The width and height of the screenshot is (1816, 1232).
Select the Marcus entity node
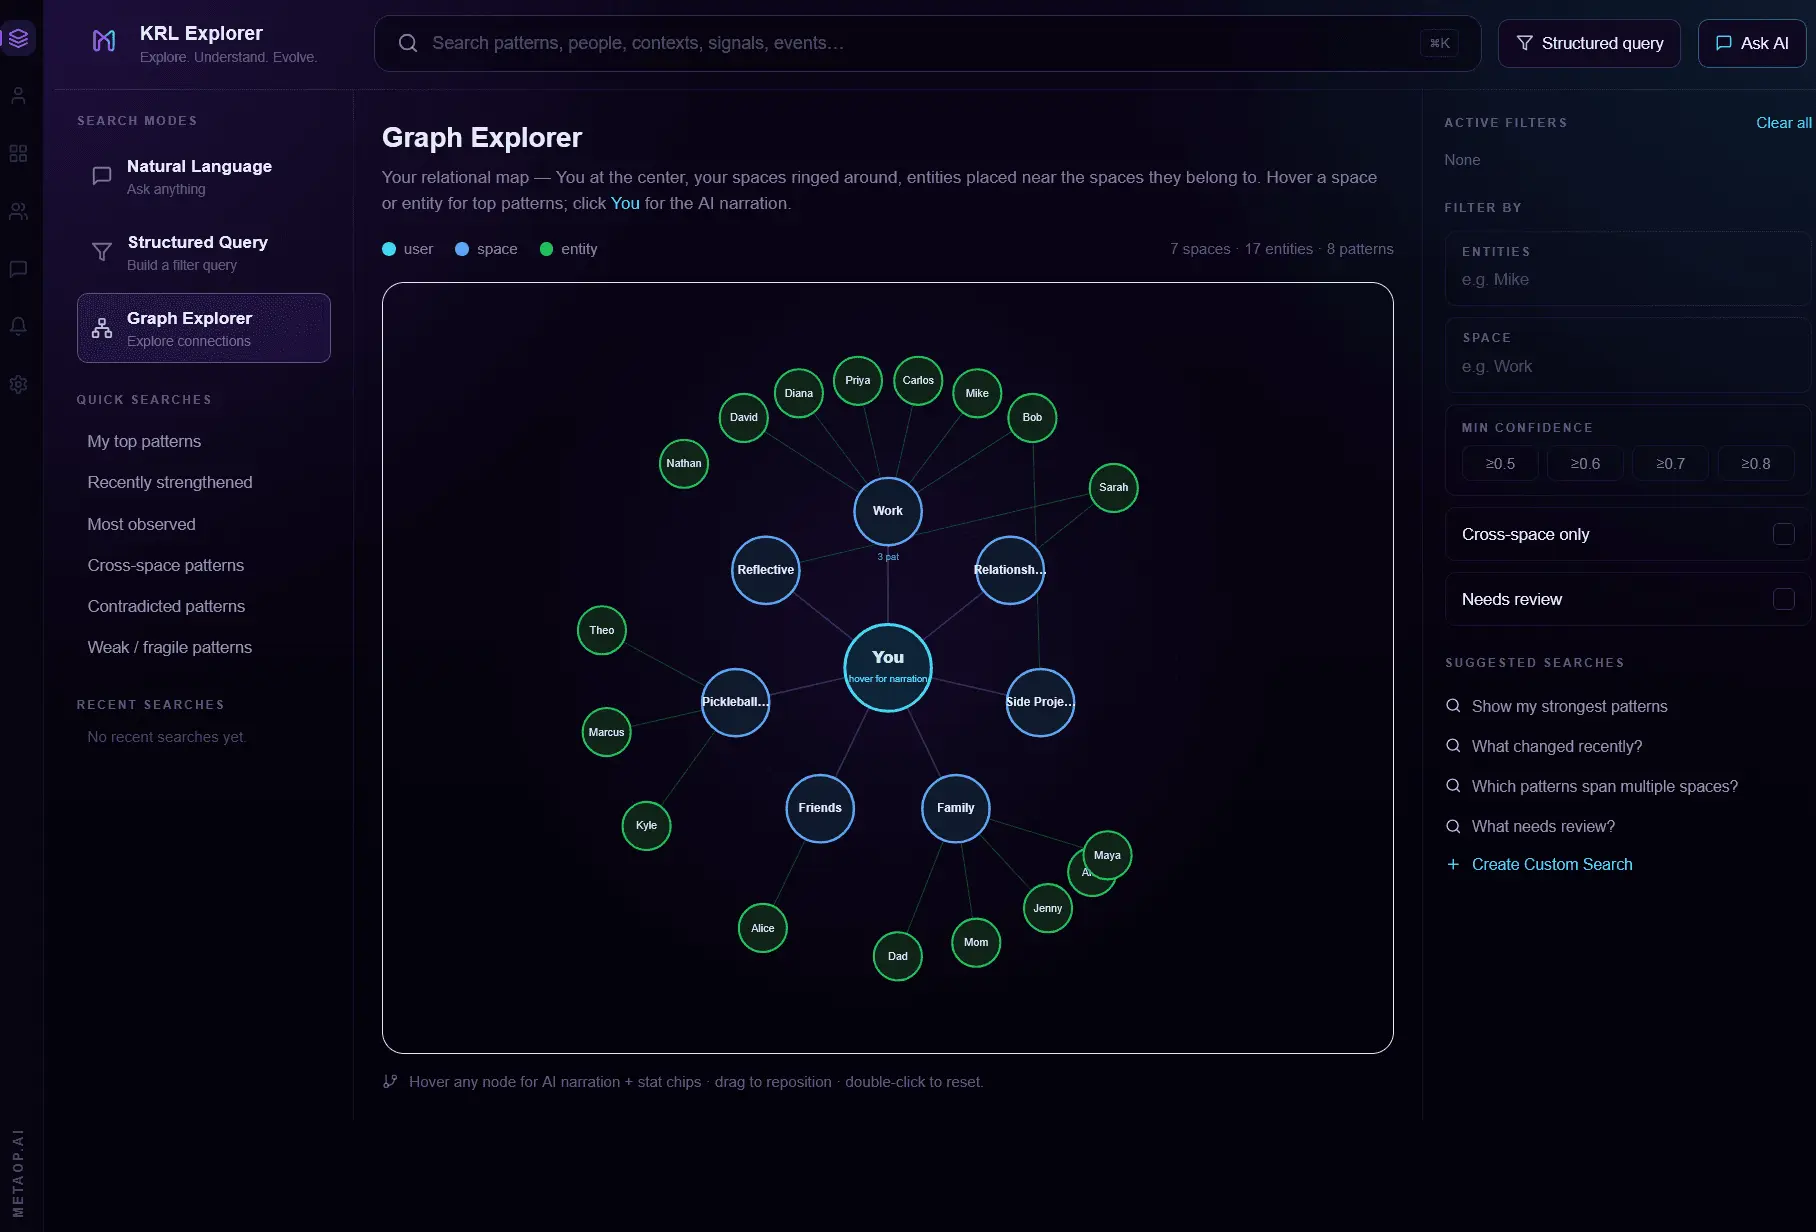point(606,732)
